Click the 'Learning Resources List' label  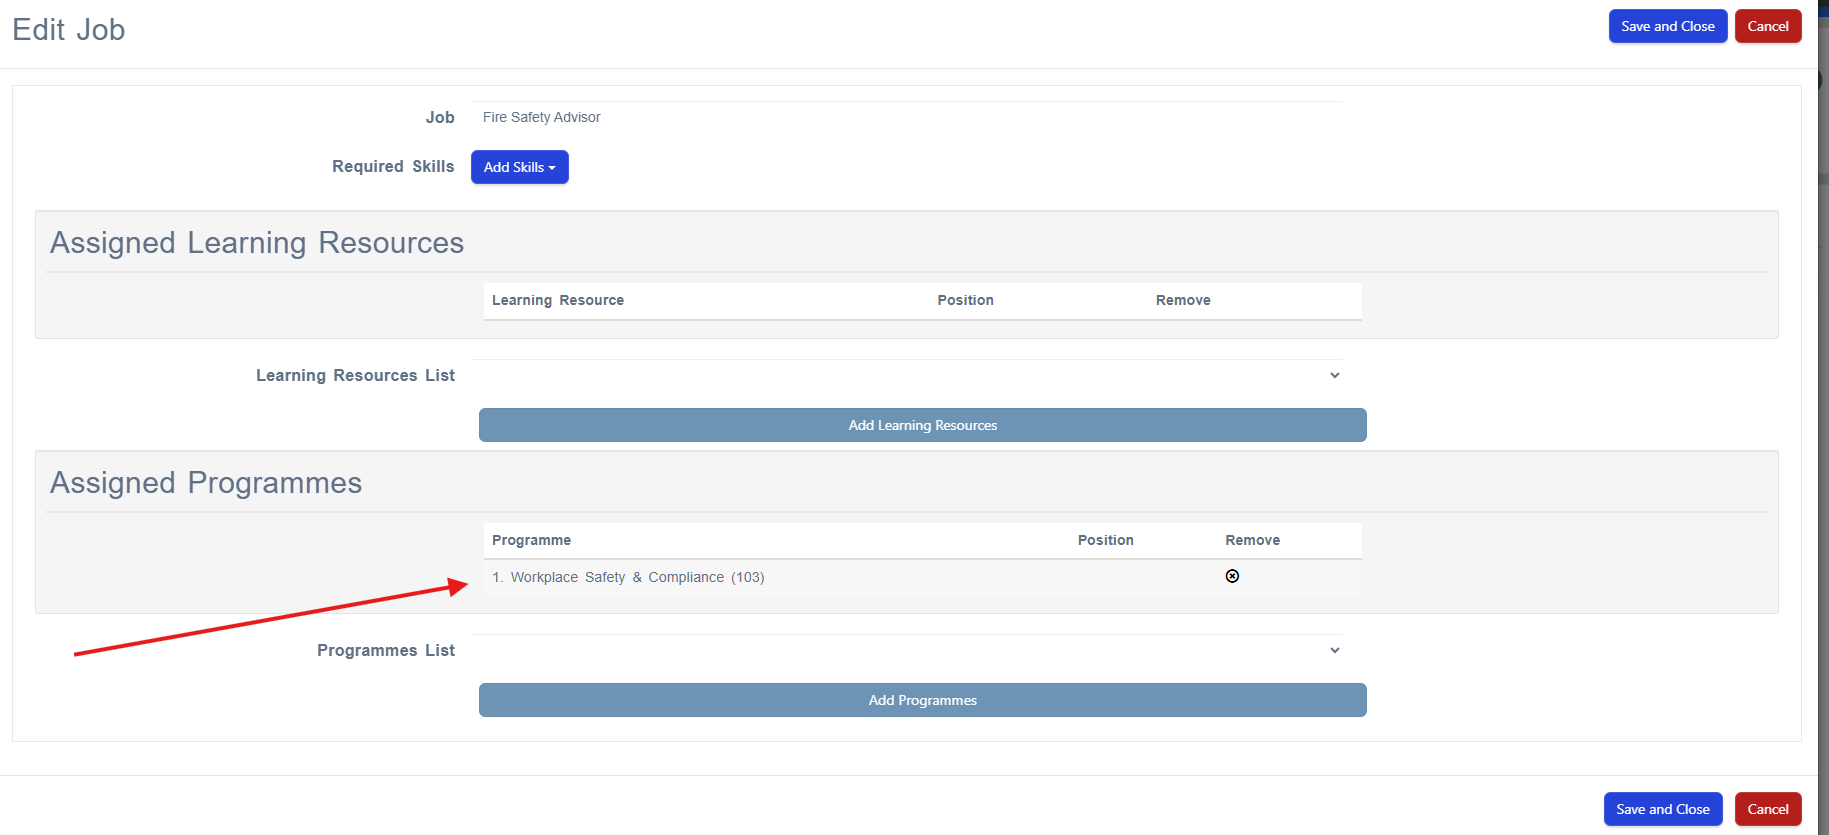(355, 375)
